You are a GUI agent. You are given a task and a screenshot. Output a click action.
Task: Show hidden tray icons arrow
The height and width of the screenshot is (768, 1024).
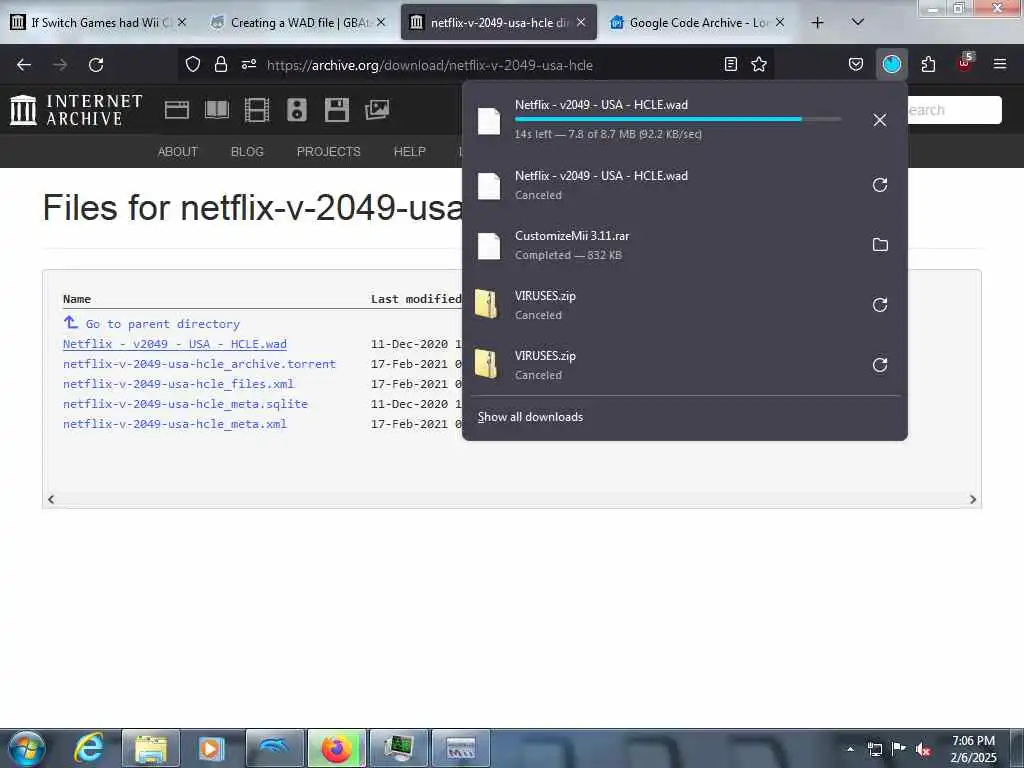(850, 749)
